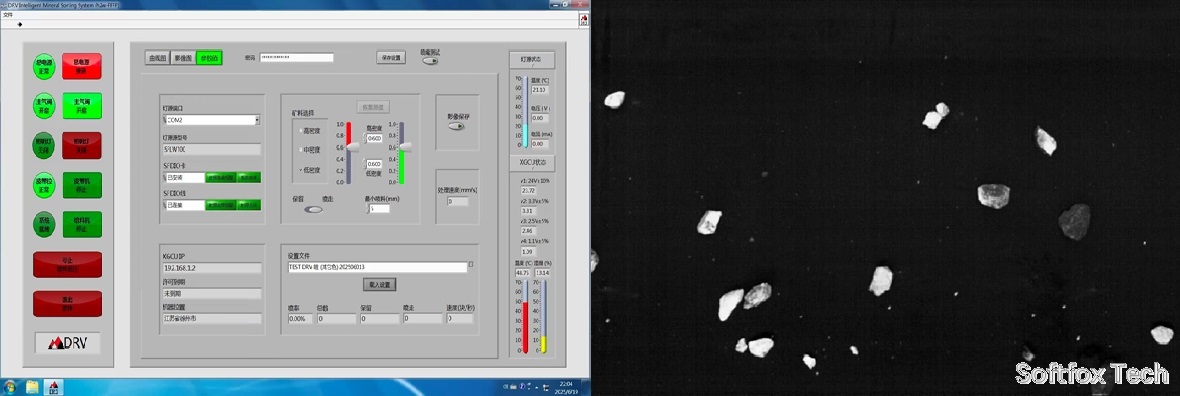Image resolution: width=1180 pixels, height=396 pixels.
Task: Click the red-topped high density slider
Action: [349, 152]
